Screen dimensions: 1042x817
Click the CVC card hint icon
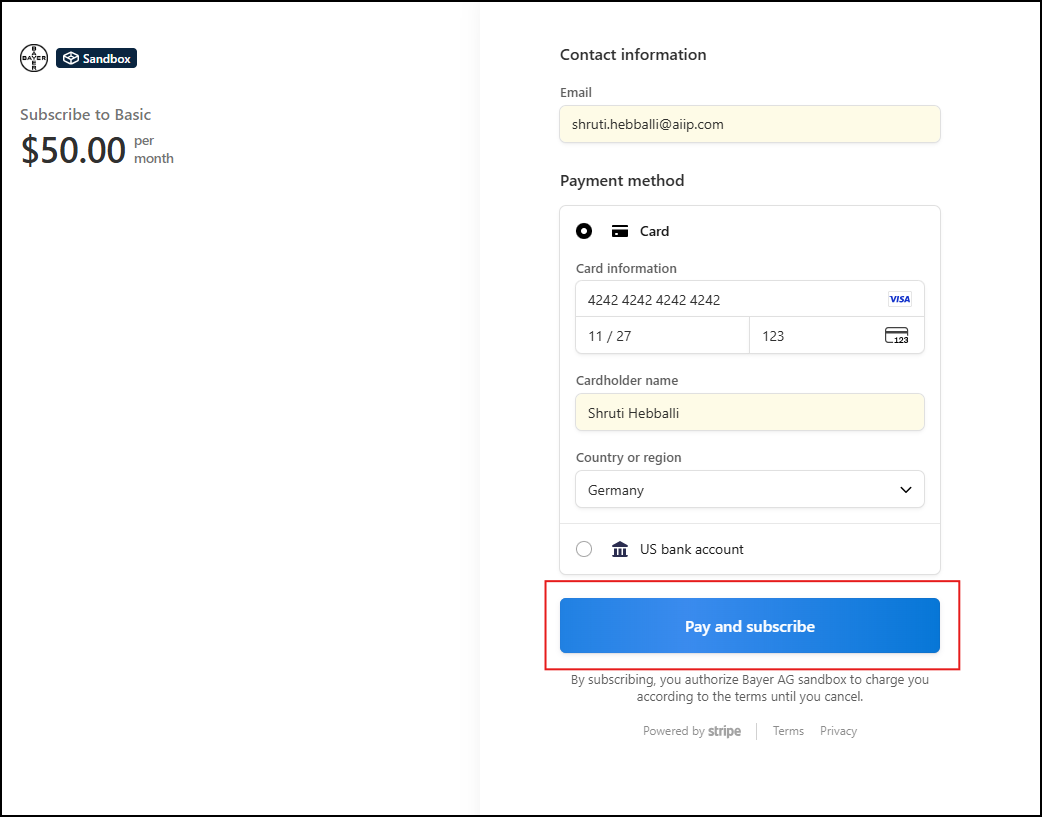(x=897, y=336)
